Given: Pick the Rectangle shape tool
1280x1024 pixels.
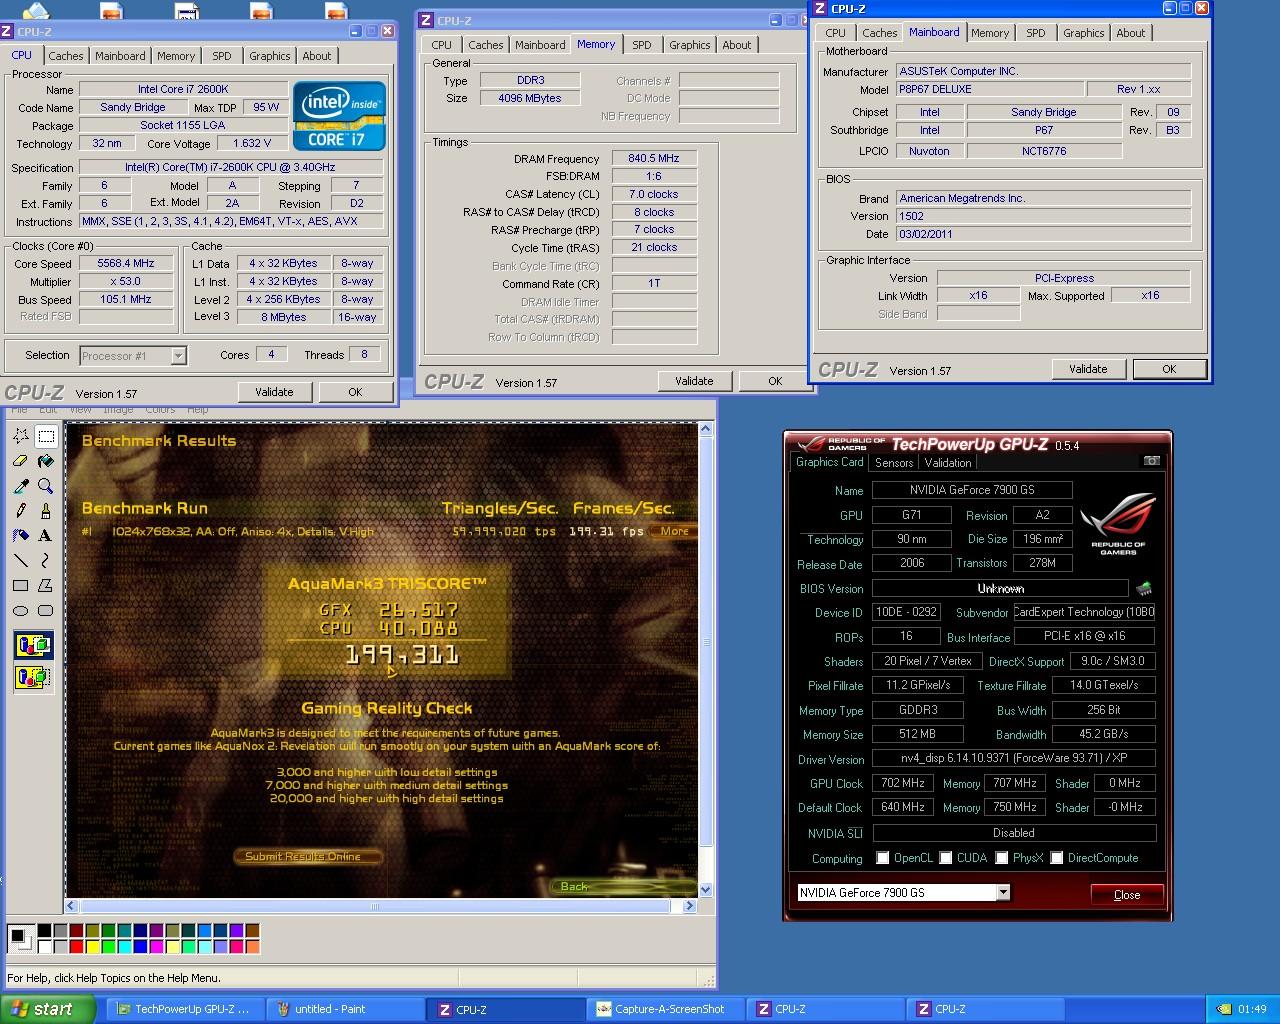Looking at the screenshot, I should (x=20, y=586).
